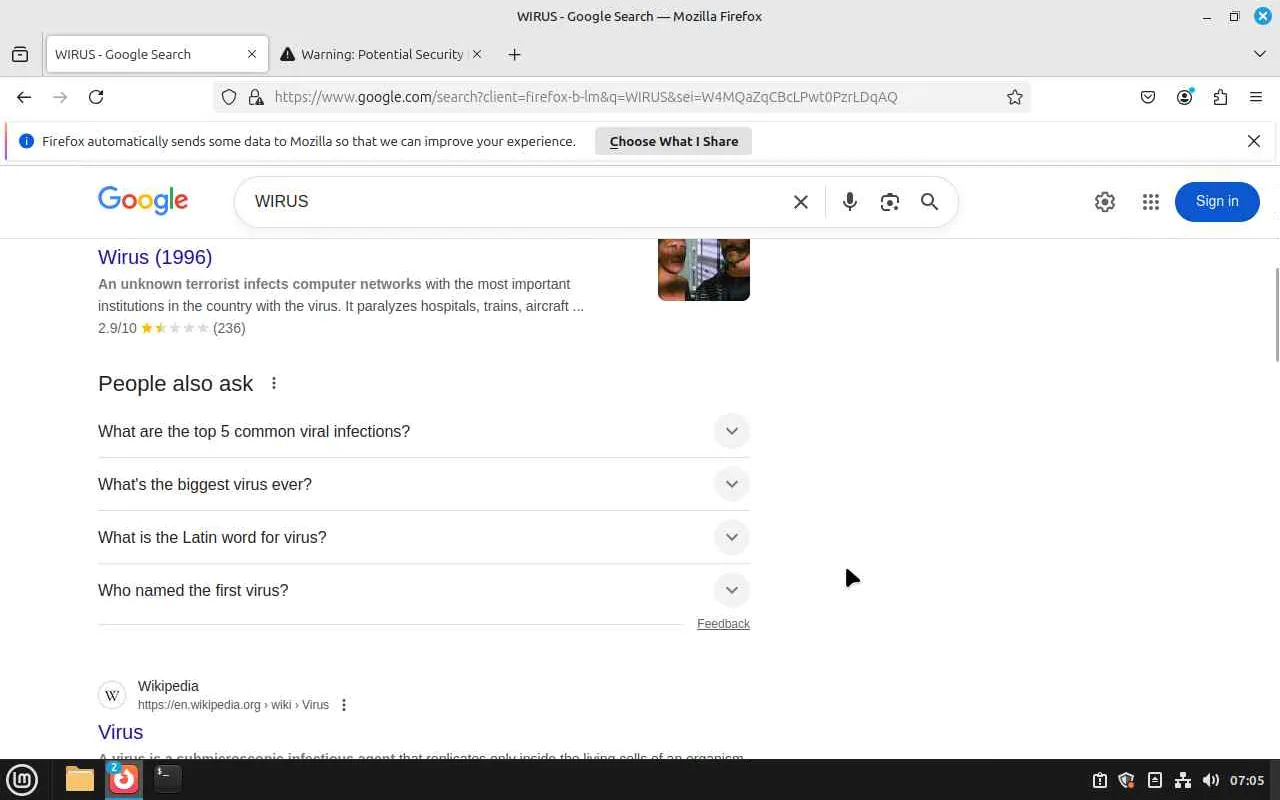
Task: Open the list all tabs dropdown
Action: pyautogui.click(x=1259, y=54)
